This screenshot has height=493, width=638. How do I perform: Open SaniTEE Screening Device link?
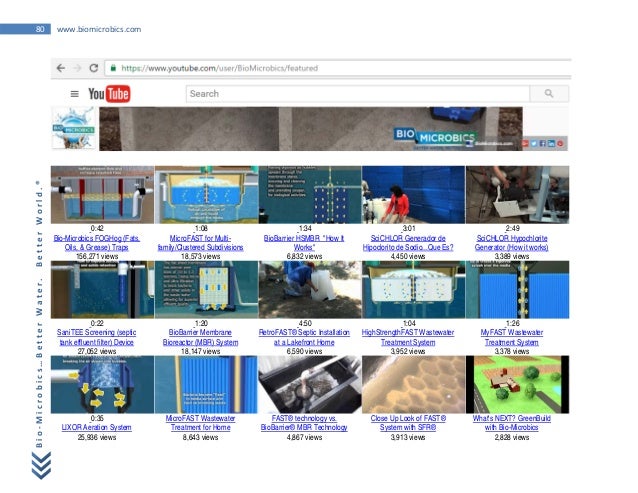pos(96,337)
